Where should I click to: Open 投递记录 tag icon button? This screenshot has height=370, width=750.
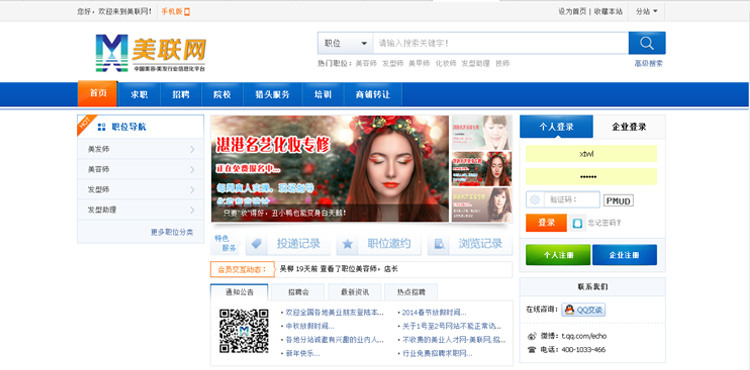pos(256,244)
